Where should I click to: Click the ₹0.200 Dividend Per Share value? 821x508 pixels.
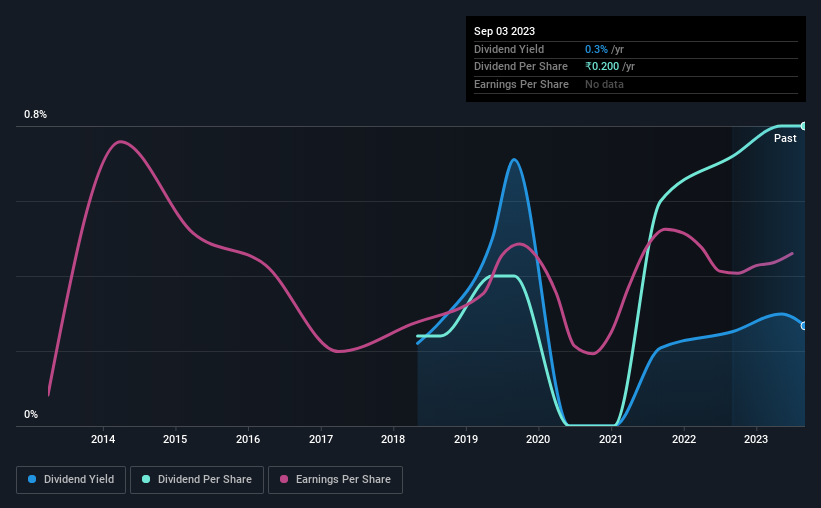602,67
